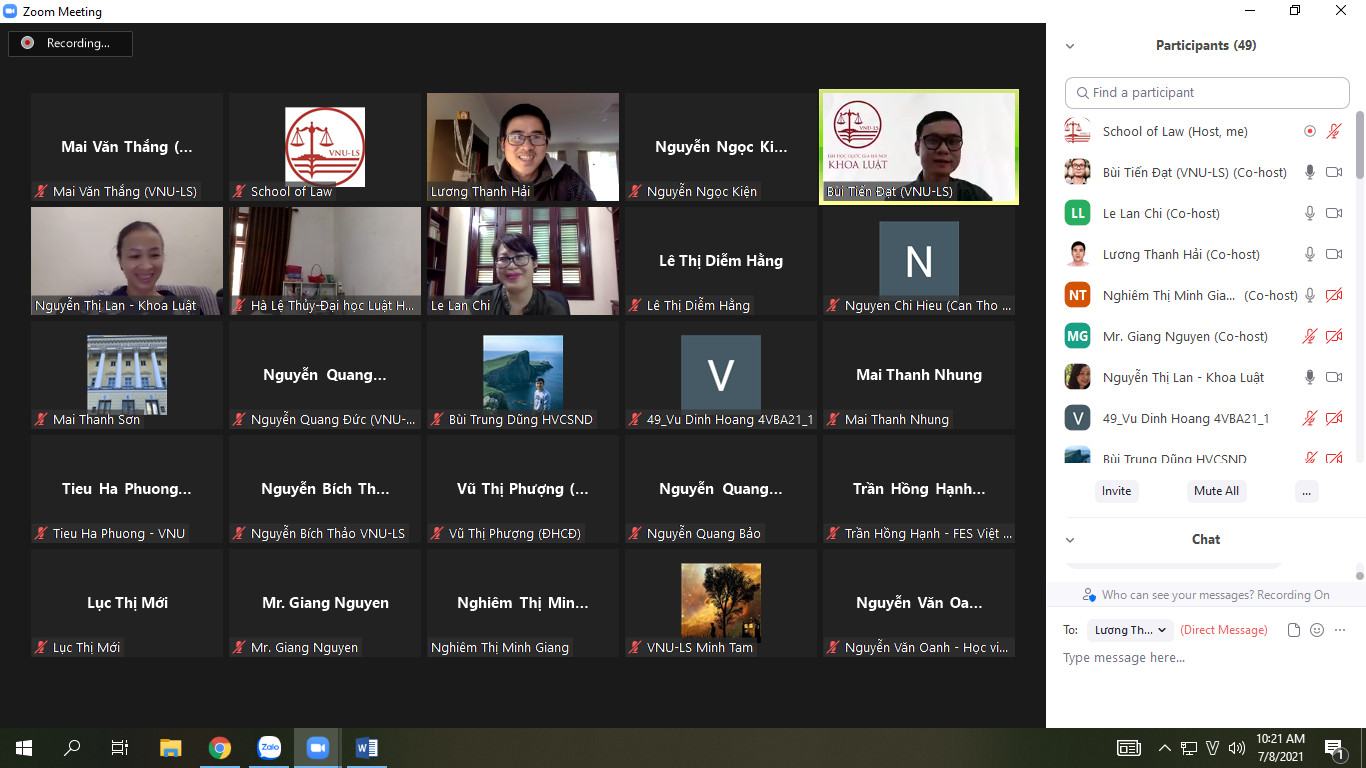This screenshot has width=1366, height=768.
Task: Open the chat recipient dropdown
Action: click(x=1130, y=630)
